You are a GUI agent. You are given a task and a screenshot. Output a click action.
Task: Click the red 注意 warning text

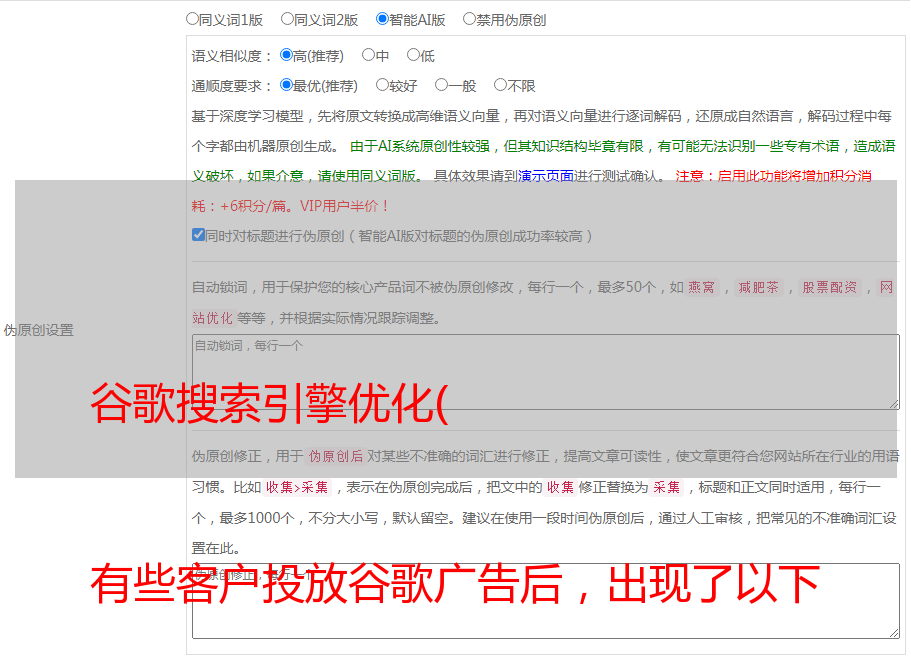(x=532, y=191)
